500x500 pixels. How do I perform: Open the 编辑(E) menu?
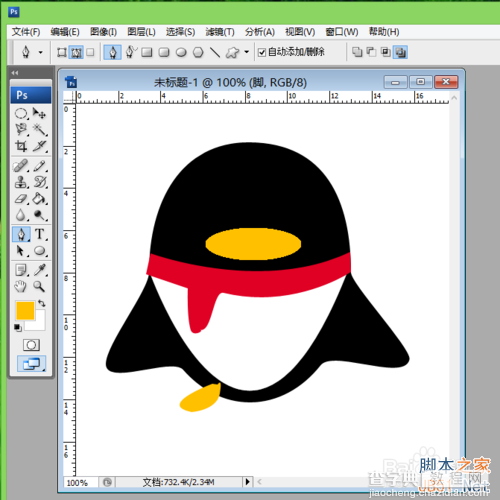(x=65, y=32)
